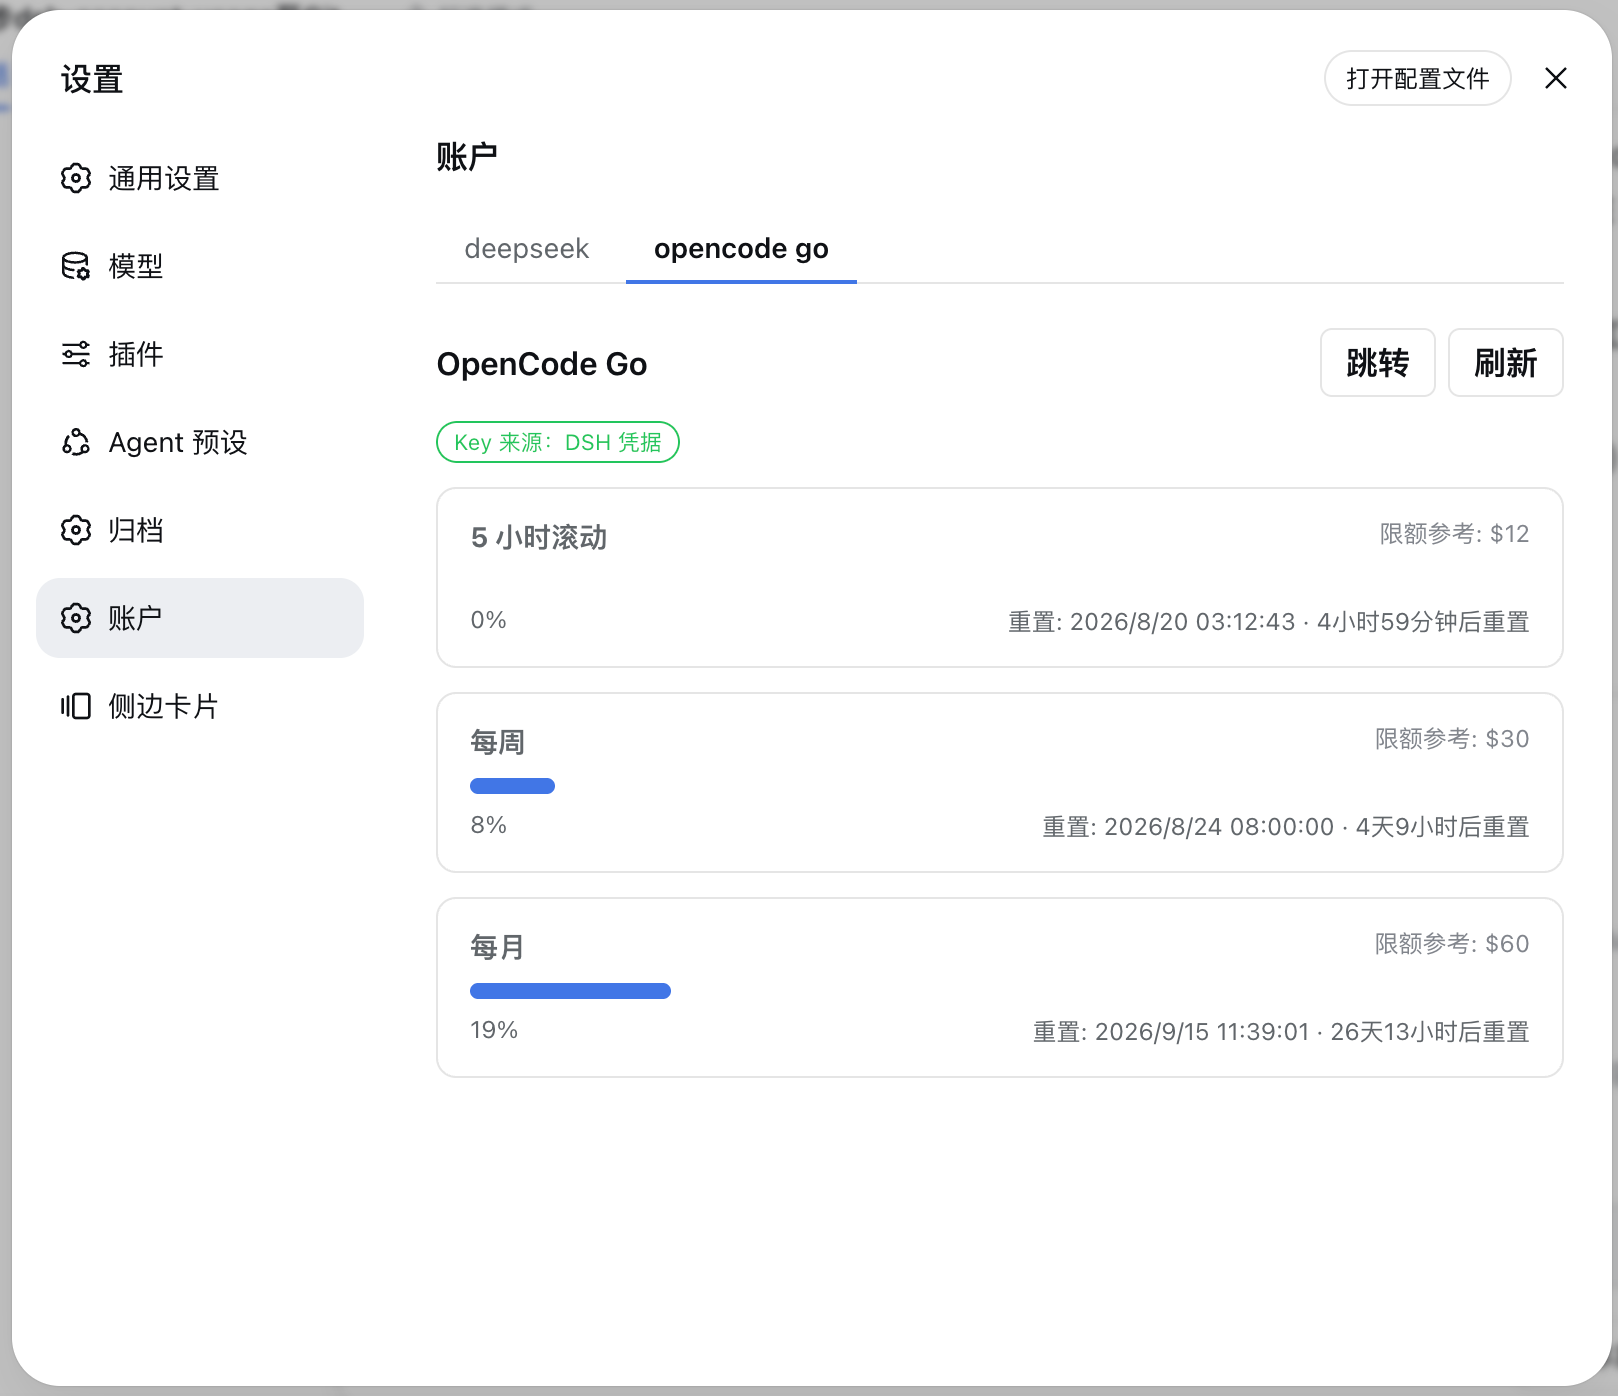Click the database icon beside 模型
Screen dimensions: 1618x1396
[76, 266]
